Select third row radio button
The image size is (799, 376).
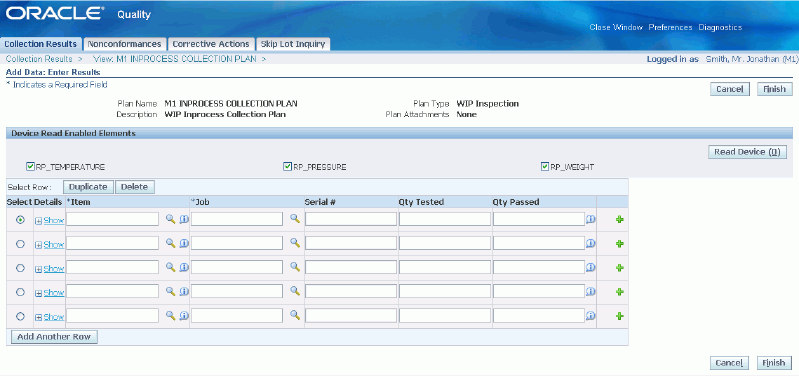click(x=20, y=268)
